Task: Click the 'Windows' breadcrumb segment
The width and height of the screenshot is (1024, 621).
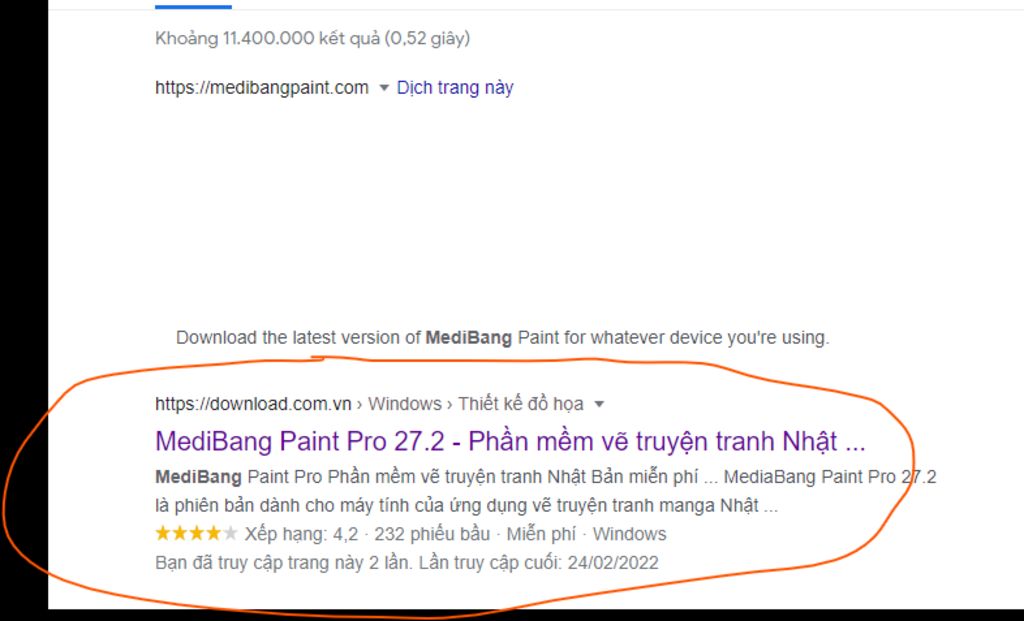Action: point(405,404)
